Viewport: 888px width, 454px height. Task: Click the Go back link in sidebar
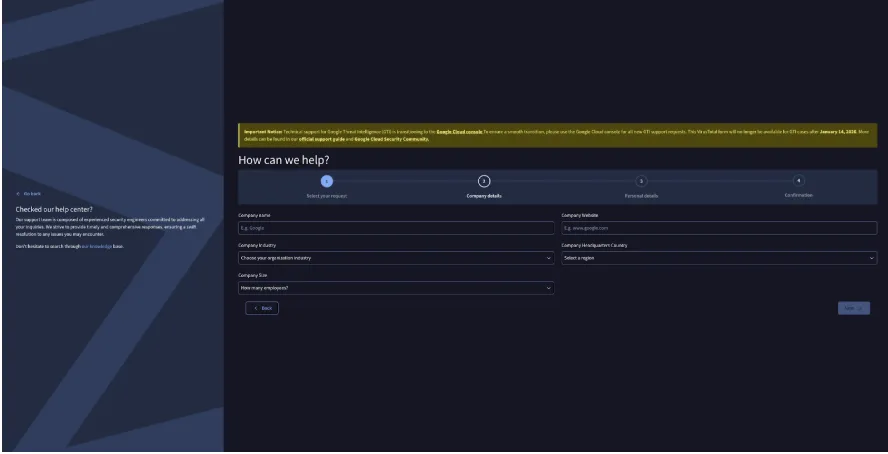coord(29,194)
